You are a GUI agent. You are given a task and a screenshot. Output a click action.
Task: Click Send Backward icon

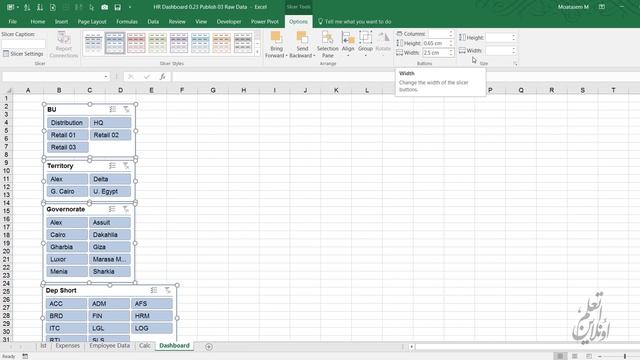pyautogui.click(x=302, y=38)
